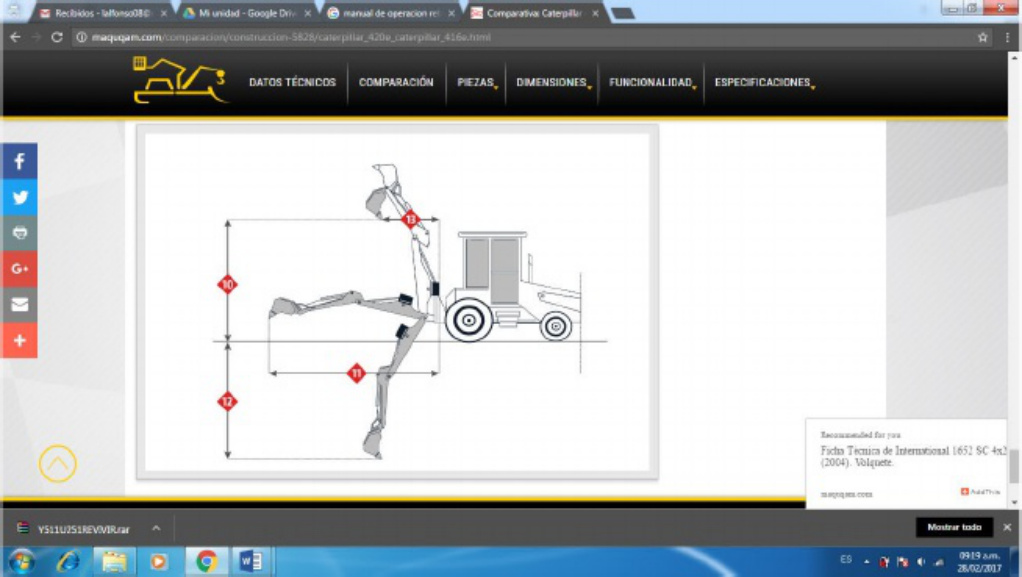Show hidden system tray icons arrow
The width and height of the screenshot is (1022, 577).
pos(867,561)
